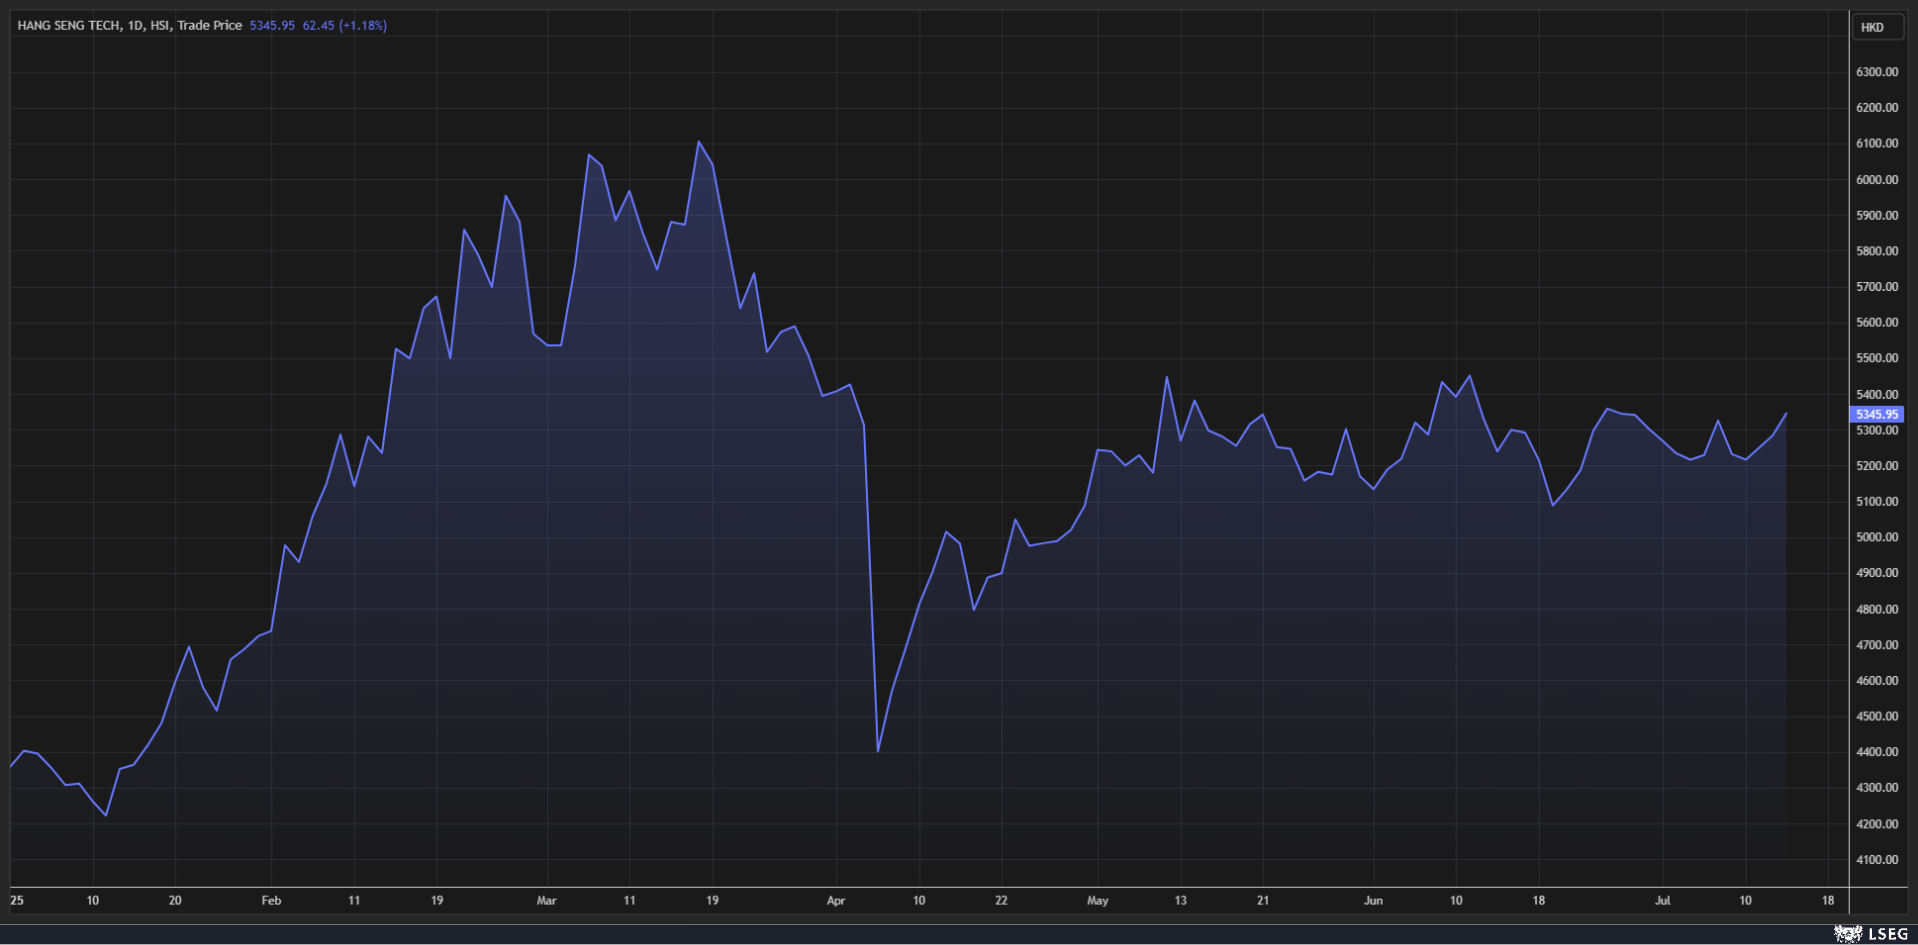Click the 4900.00 price axis label
The height and width of the screenshot is (945, 1918).
1877,573
